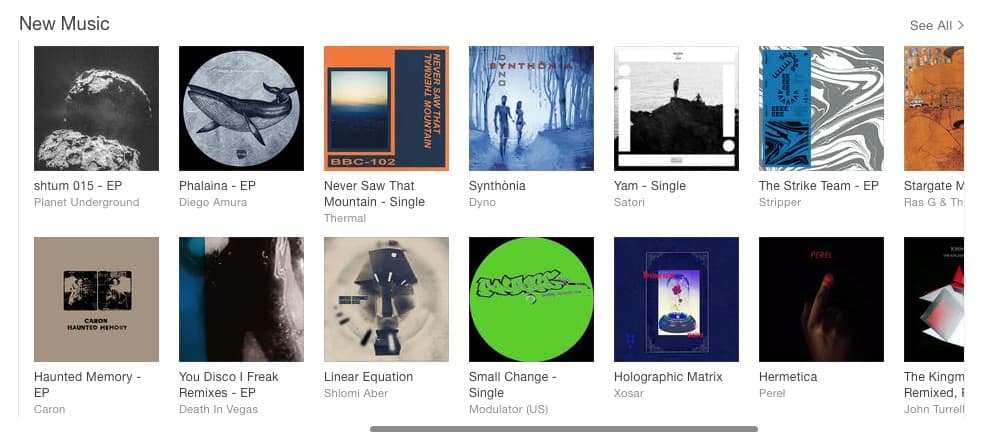983x432 pixels.
Task: Select the Yam Single album cover
Action: click(x=676, y=108)
